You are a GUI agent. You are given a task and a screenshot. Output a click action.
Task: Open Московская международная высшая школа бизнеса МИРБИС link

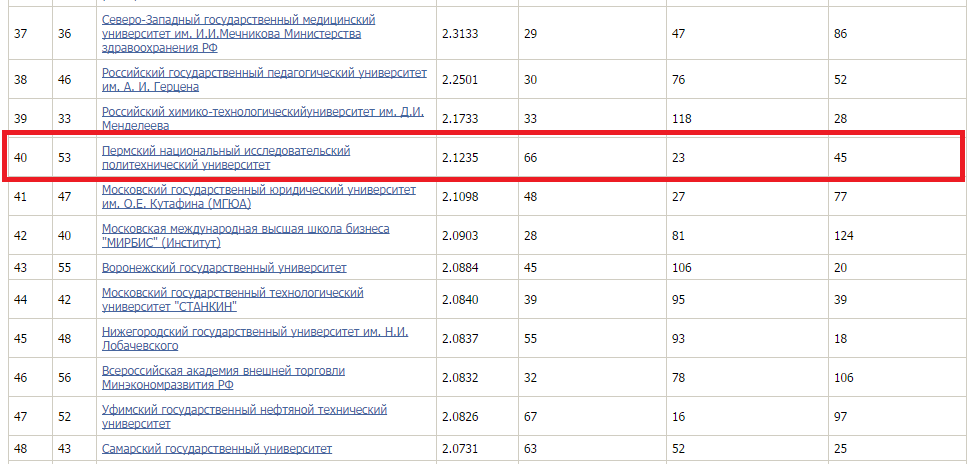pos(245,235)
